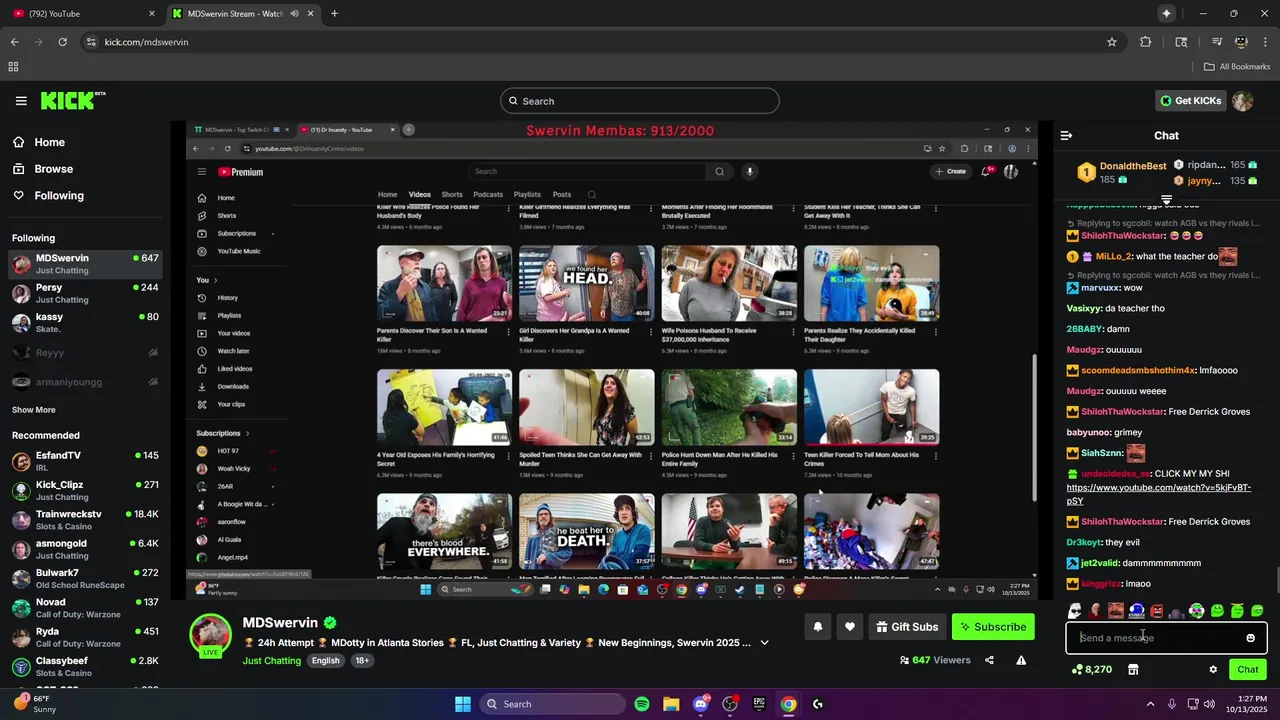Image resolution: width=1280 pixels, height=720 pixels.
Task: Click the share stream icon
Action: click(989, 660)
